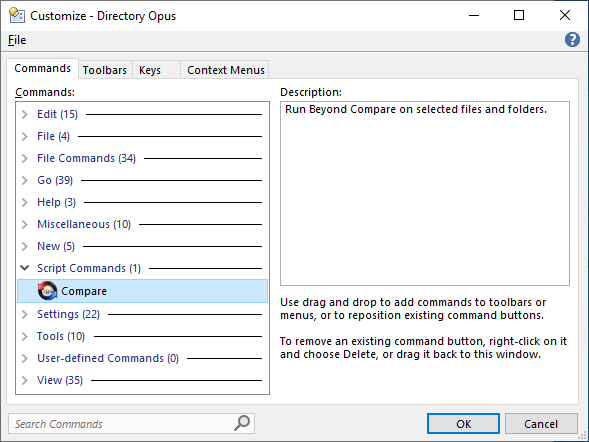Expand the New (5) category chevron

point(25,246)
